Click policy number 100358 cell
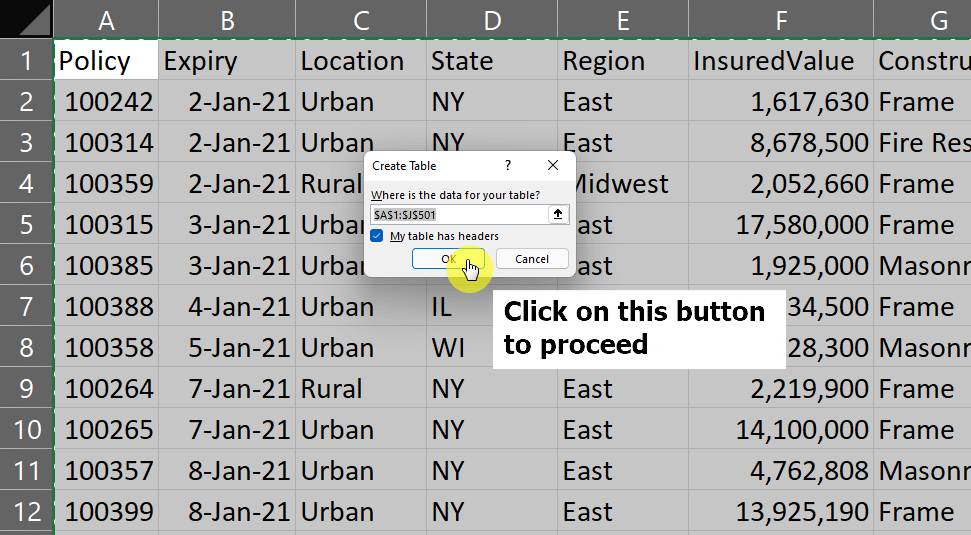 (106, 347)
